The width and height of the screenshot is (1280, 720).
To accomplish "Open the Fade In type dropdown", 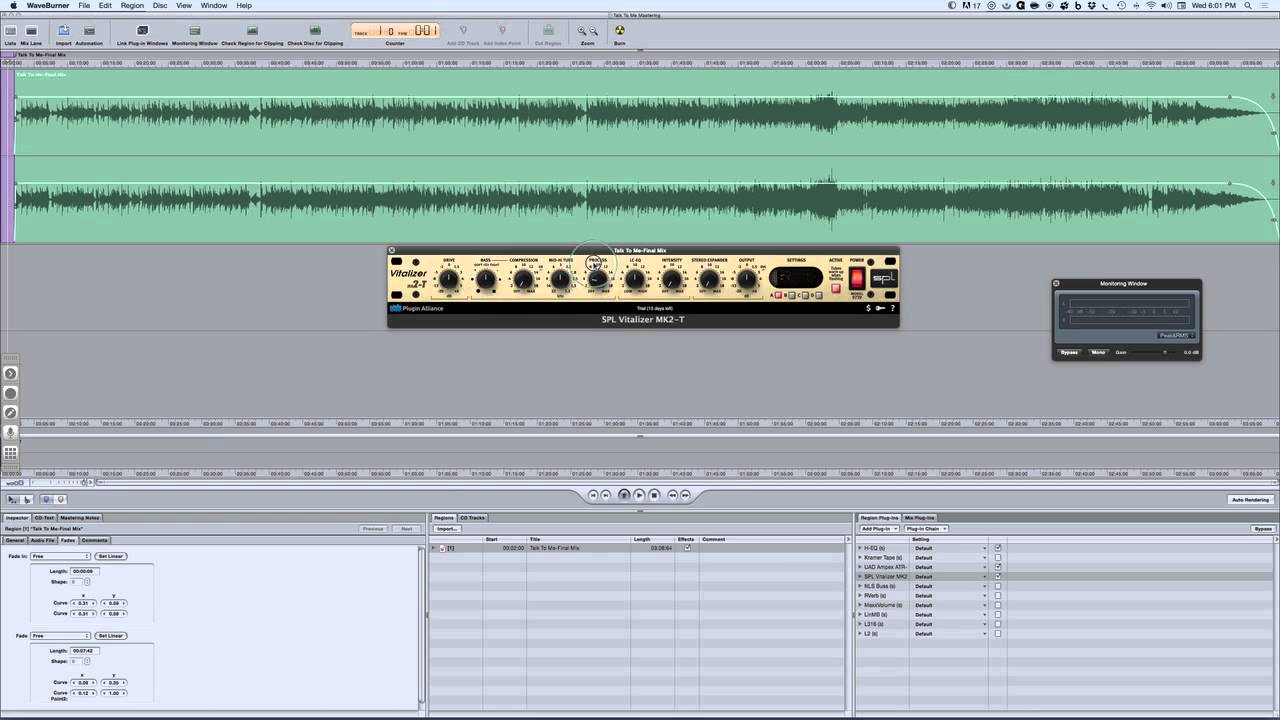I will tap(60, 556).
